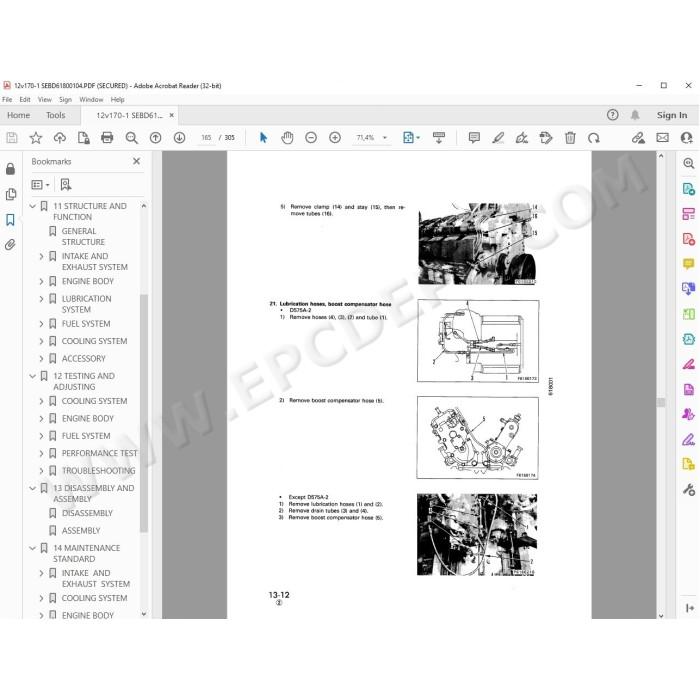
Task: Open page thumbnails panel icon
Action: pyautogui.click(x=10, y=194)
